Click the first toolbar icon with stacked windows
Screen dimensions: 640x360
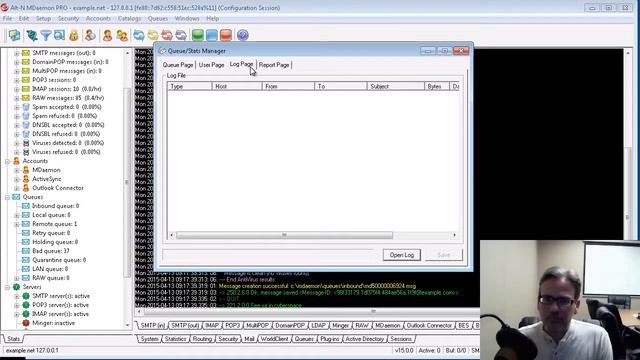coord(14,36)
